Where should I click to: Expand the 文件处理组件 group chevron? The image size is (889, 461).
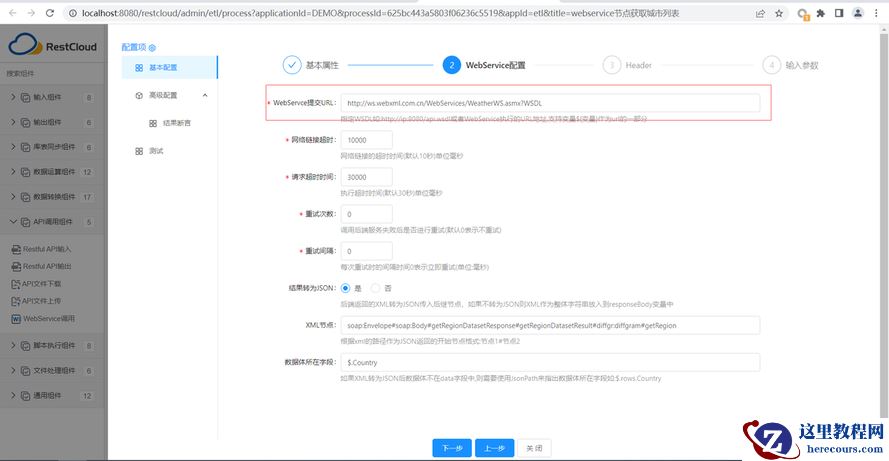tap(13, 370)
